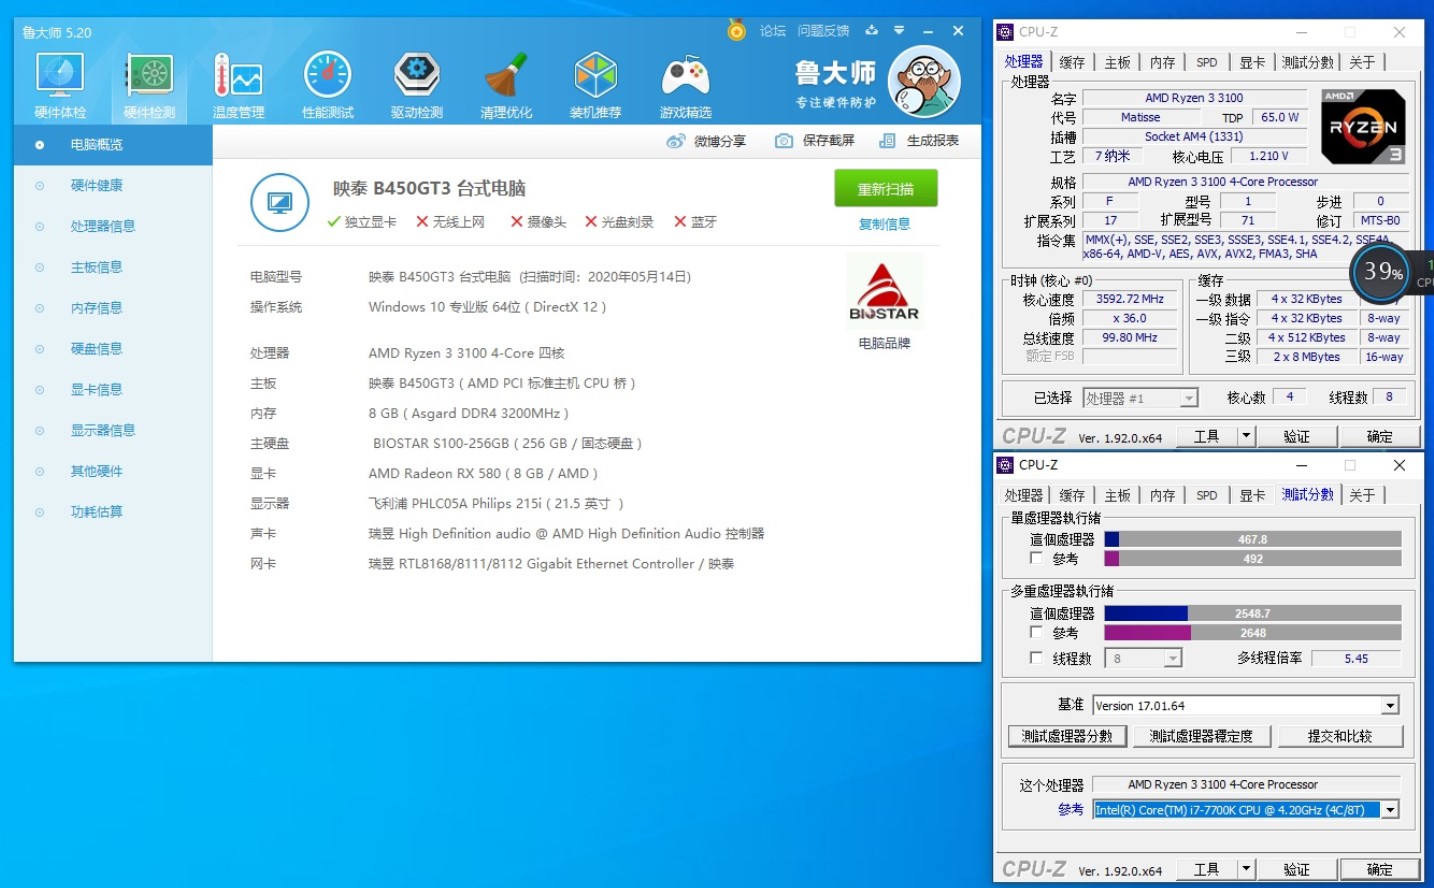The height and width of the screenshot is (888, 1434).
Task: Open the Ludashi title bar dropdown menu arrow
Action: 899,31
